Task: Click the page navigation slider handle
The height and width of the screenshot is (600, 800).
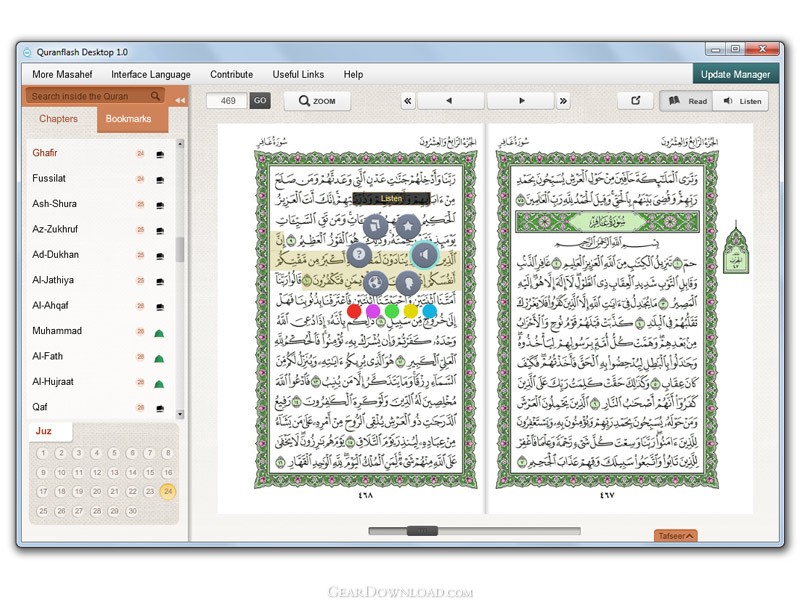Action: tap(422, 531)
